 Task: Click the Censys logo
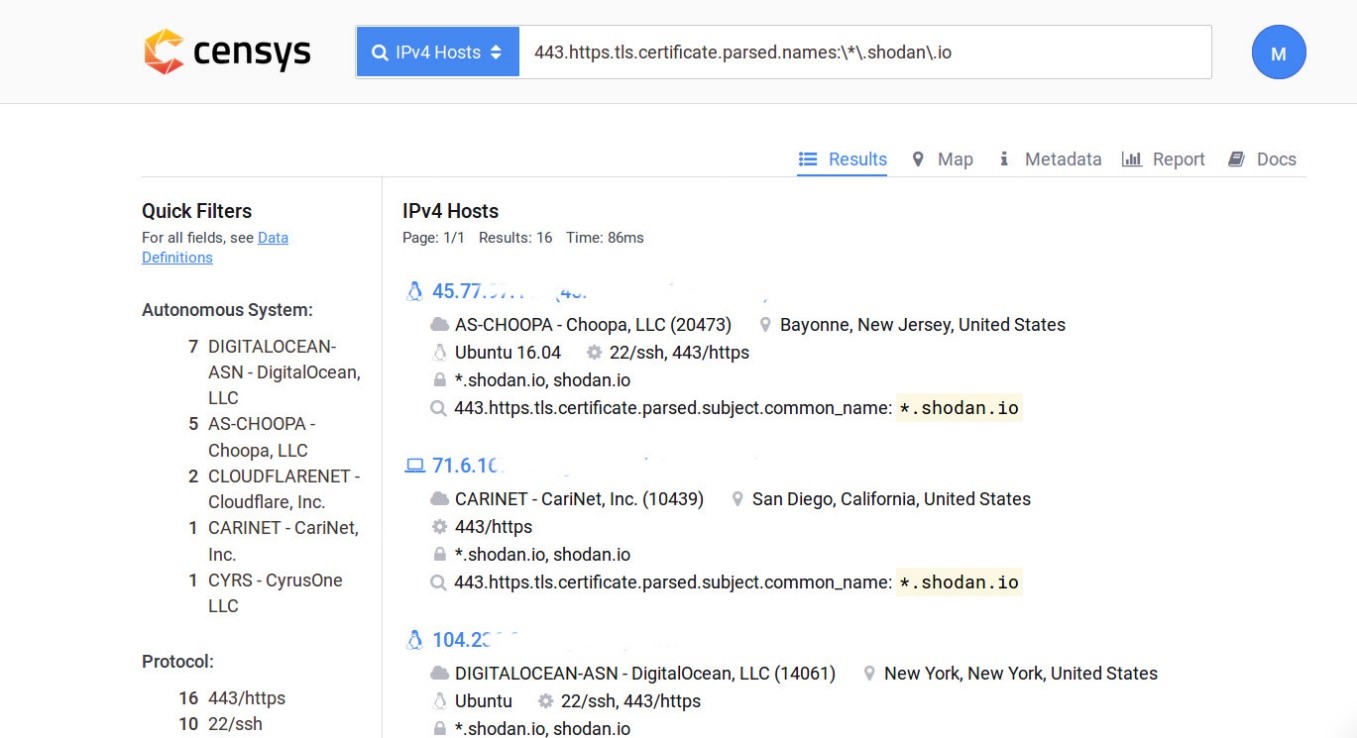227,52
